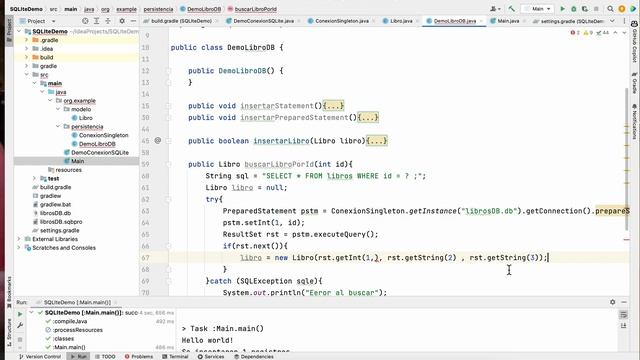640x360 pixels.
Task: Collapse all icon in Project panel header
Action: click(108, 21)
